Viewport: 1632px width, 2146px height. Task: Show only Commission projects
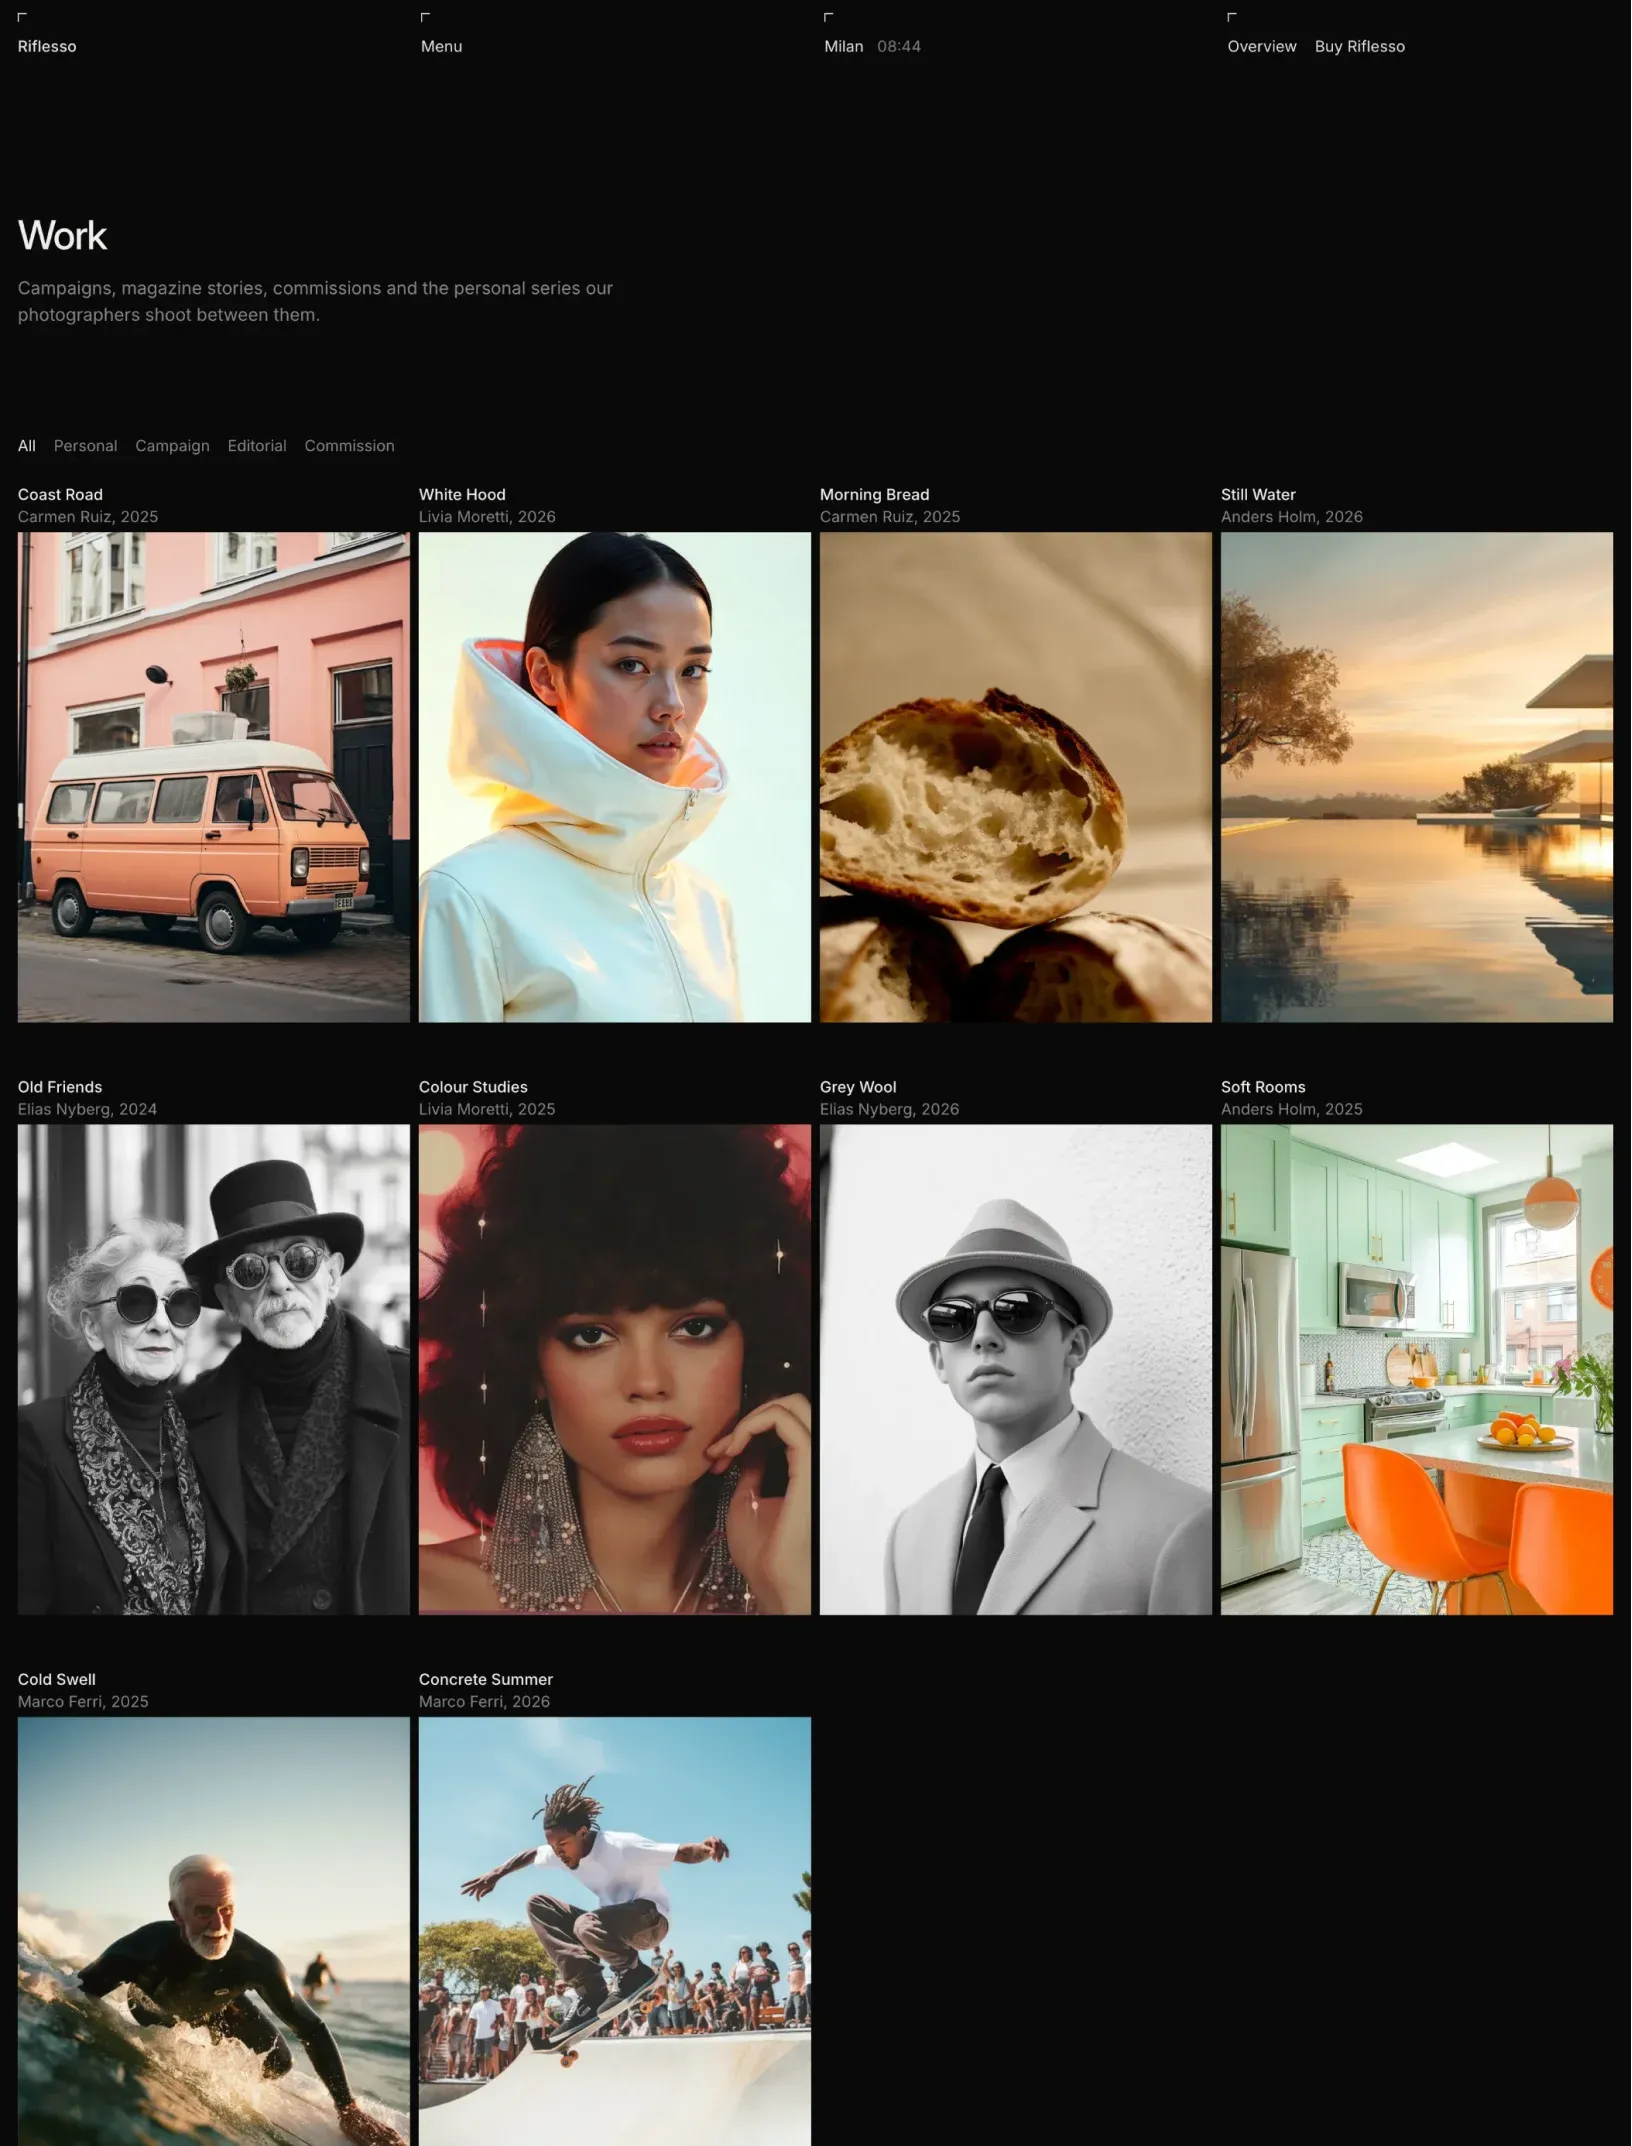click(x=349, y=446)
